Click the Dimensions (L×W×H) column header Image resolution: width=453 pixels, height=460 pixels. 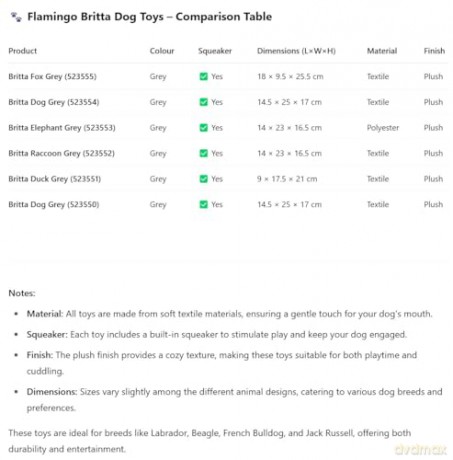pos(296,51)
